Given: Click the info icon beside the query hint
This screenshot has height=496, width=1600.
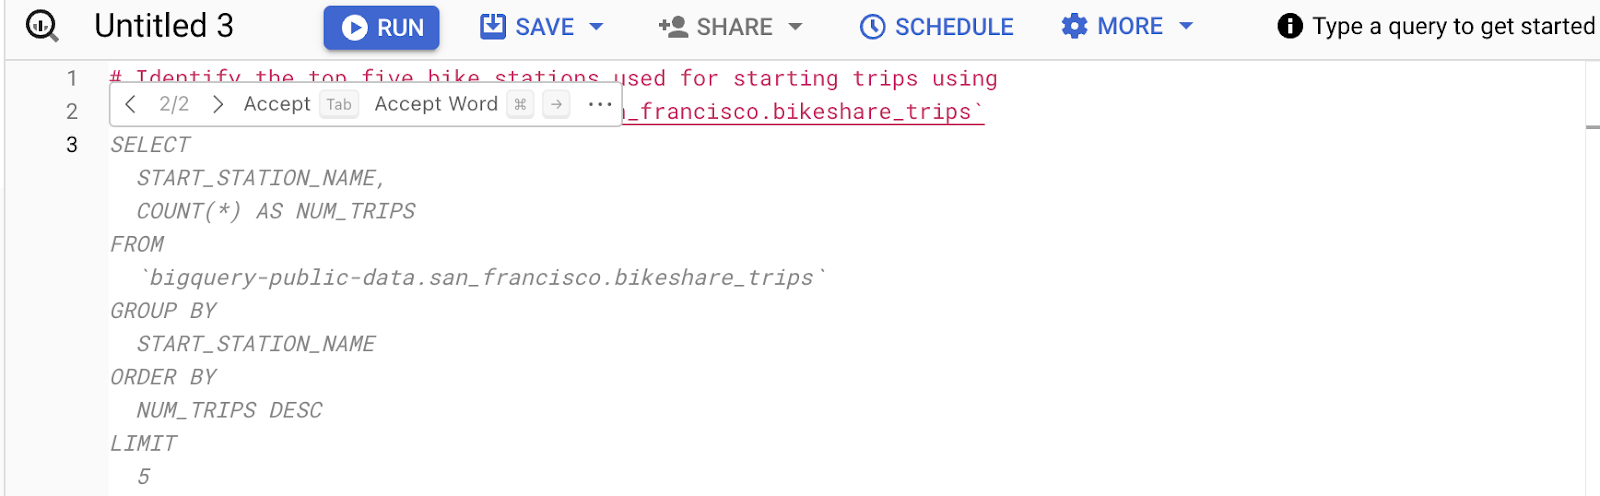Looking at the screenshot, I should [x=1290, y=26].
